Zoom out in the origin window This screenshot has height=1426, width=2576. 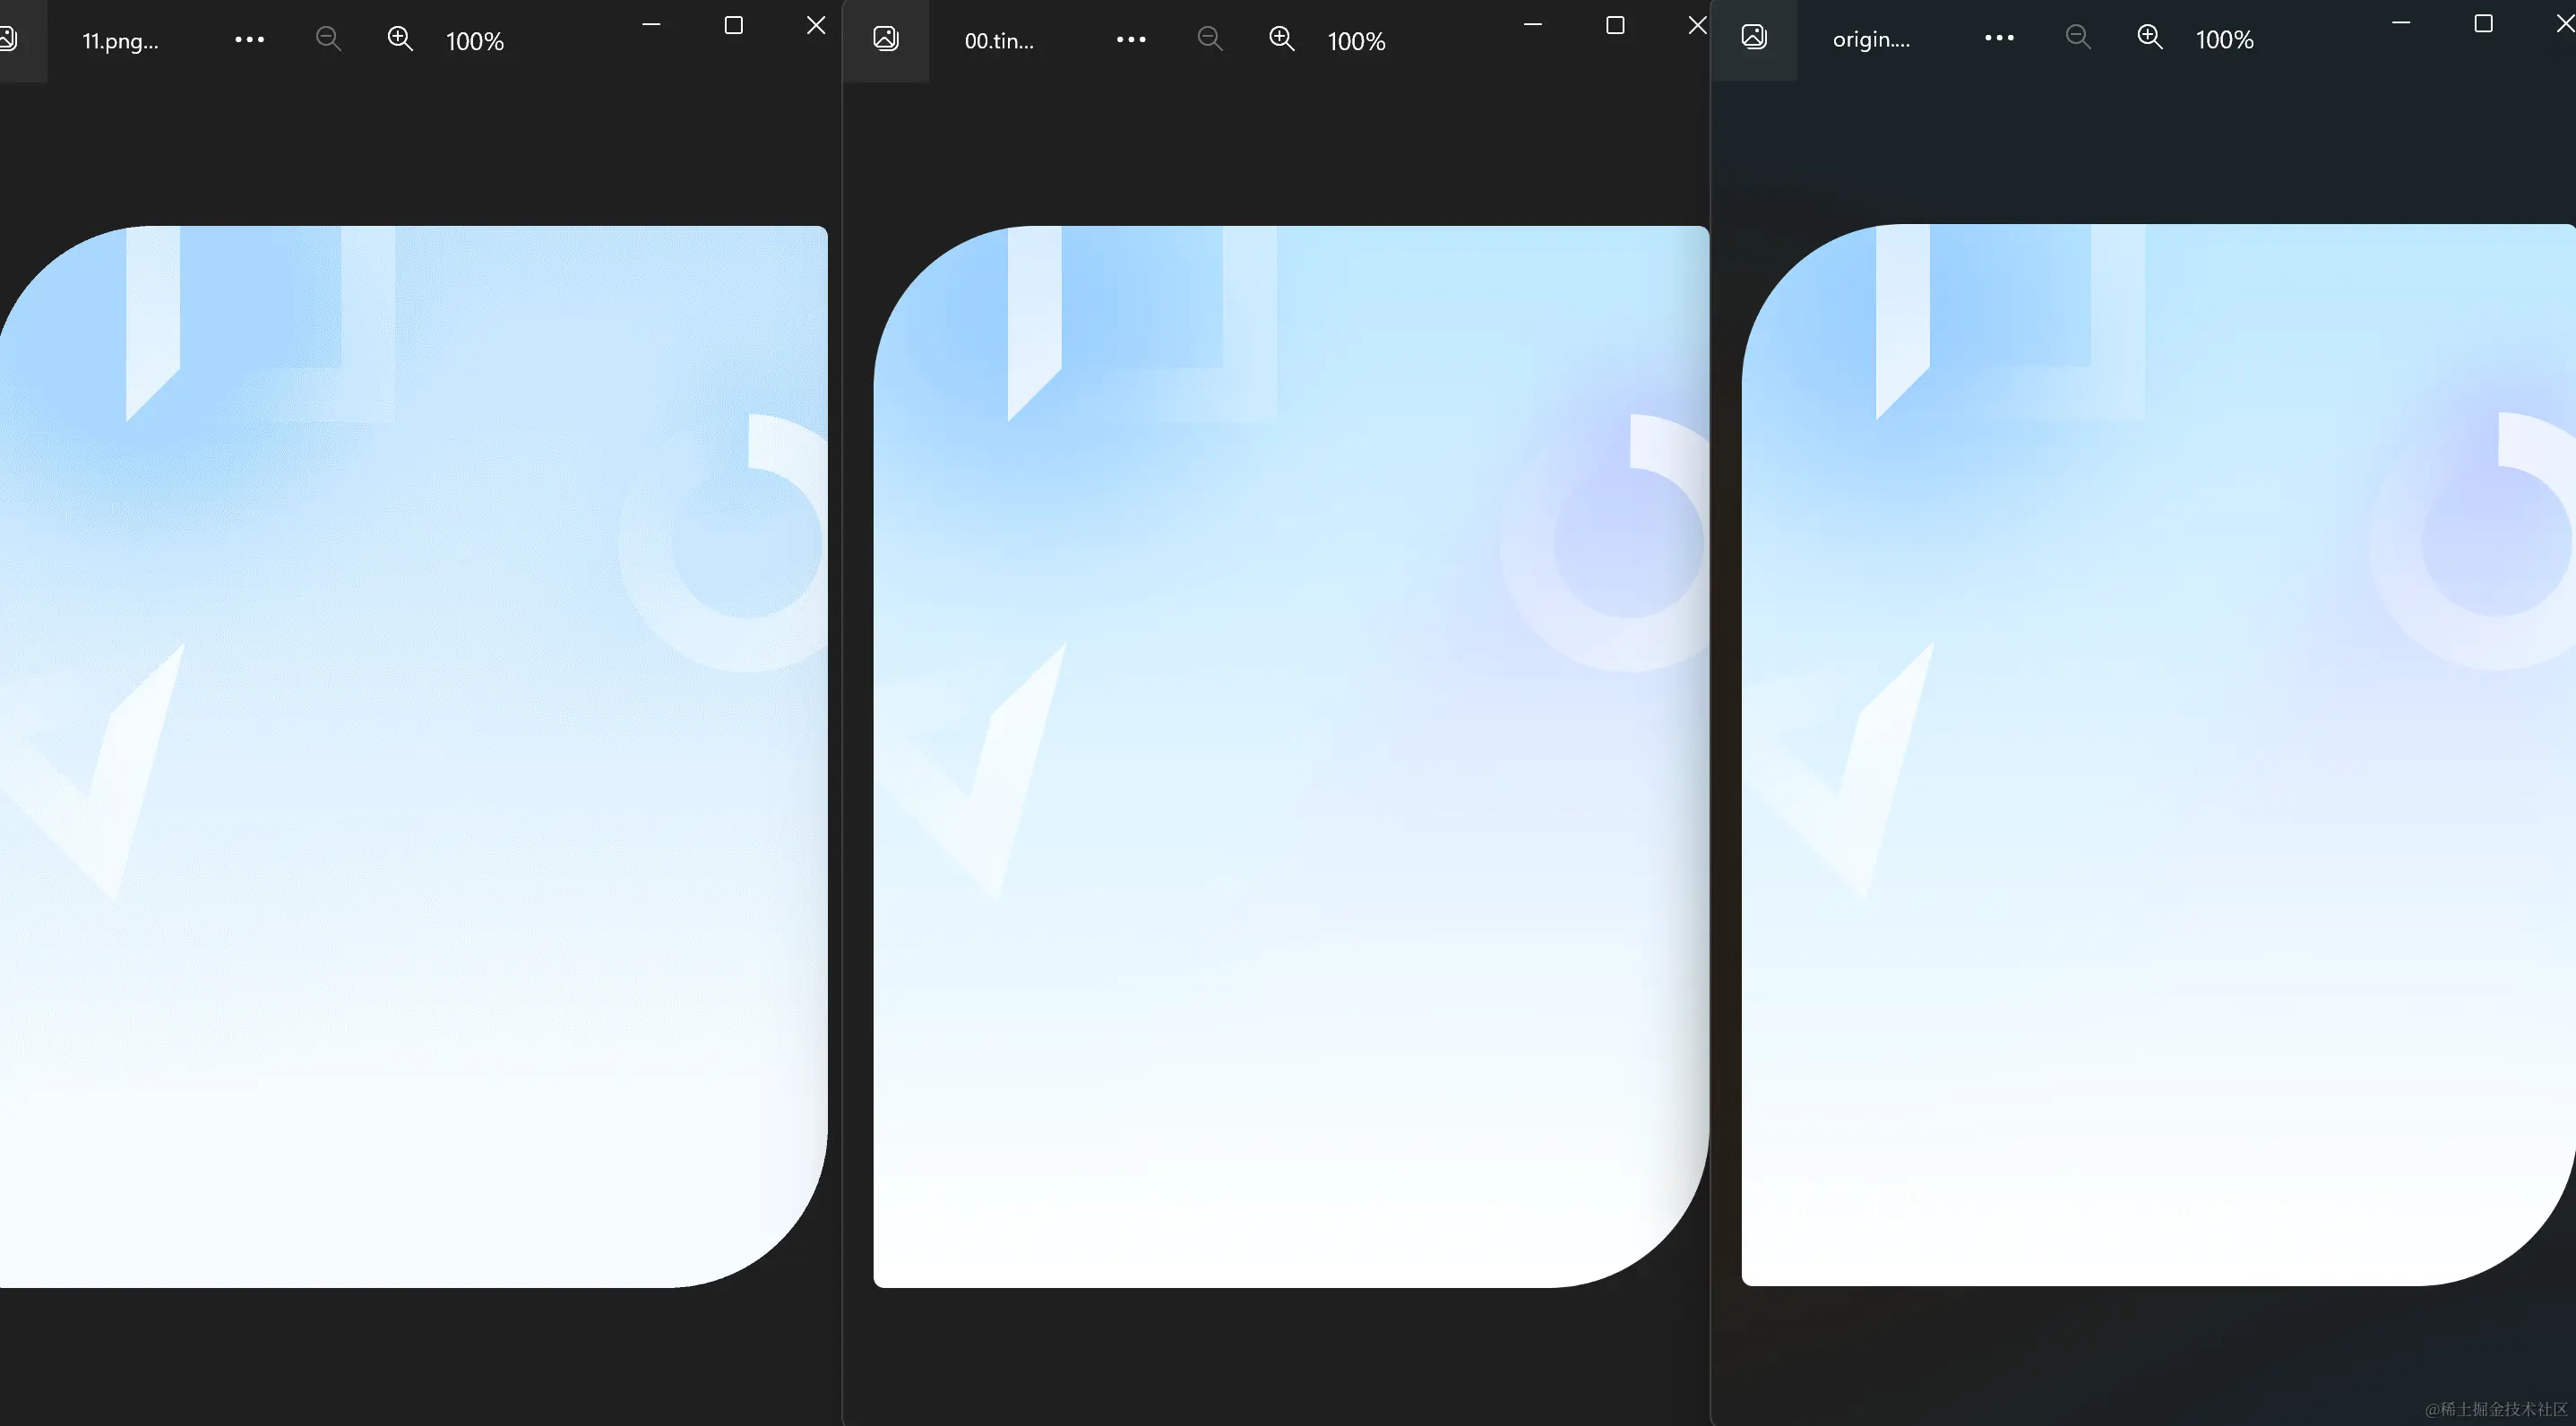coord(2078,37)
